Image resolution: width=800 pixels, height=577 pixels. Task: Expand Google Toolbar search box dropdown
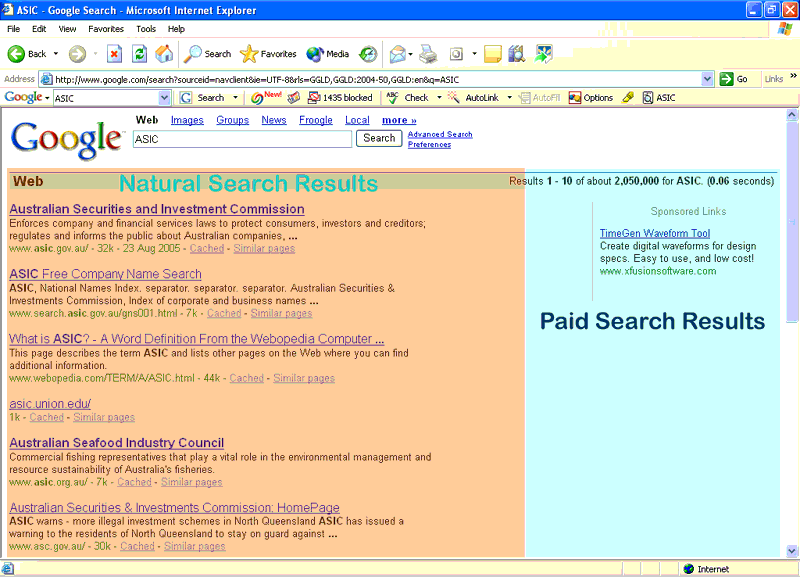164,97
